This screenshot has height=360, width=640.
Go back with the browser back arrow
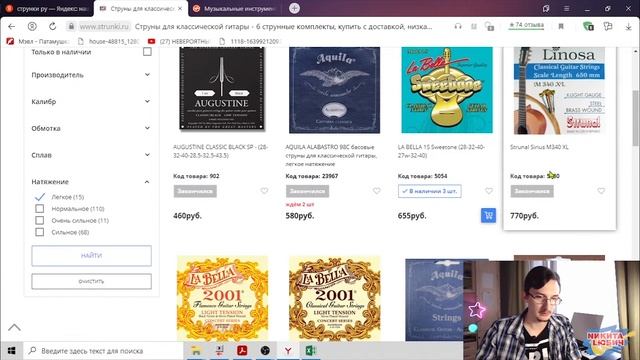click(x=11, y=27)
